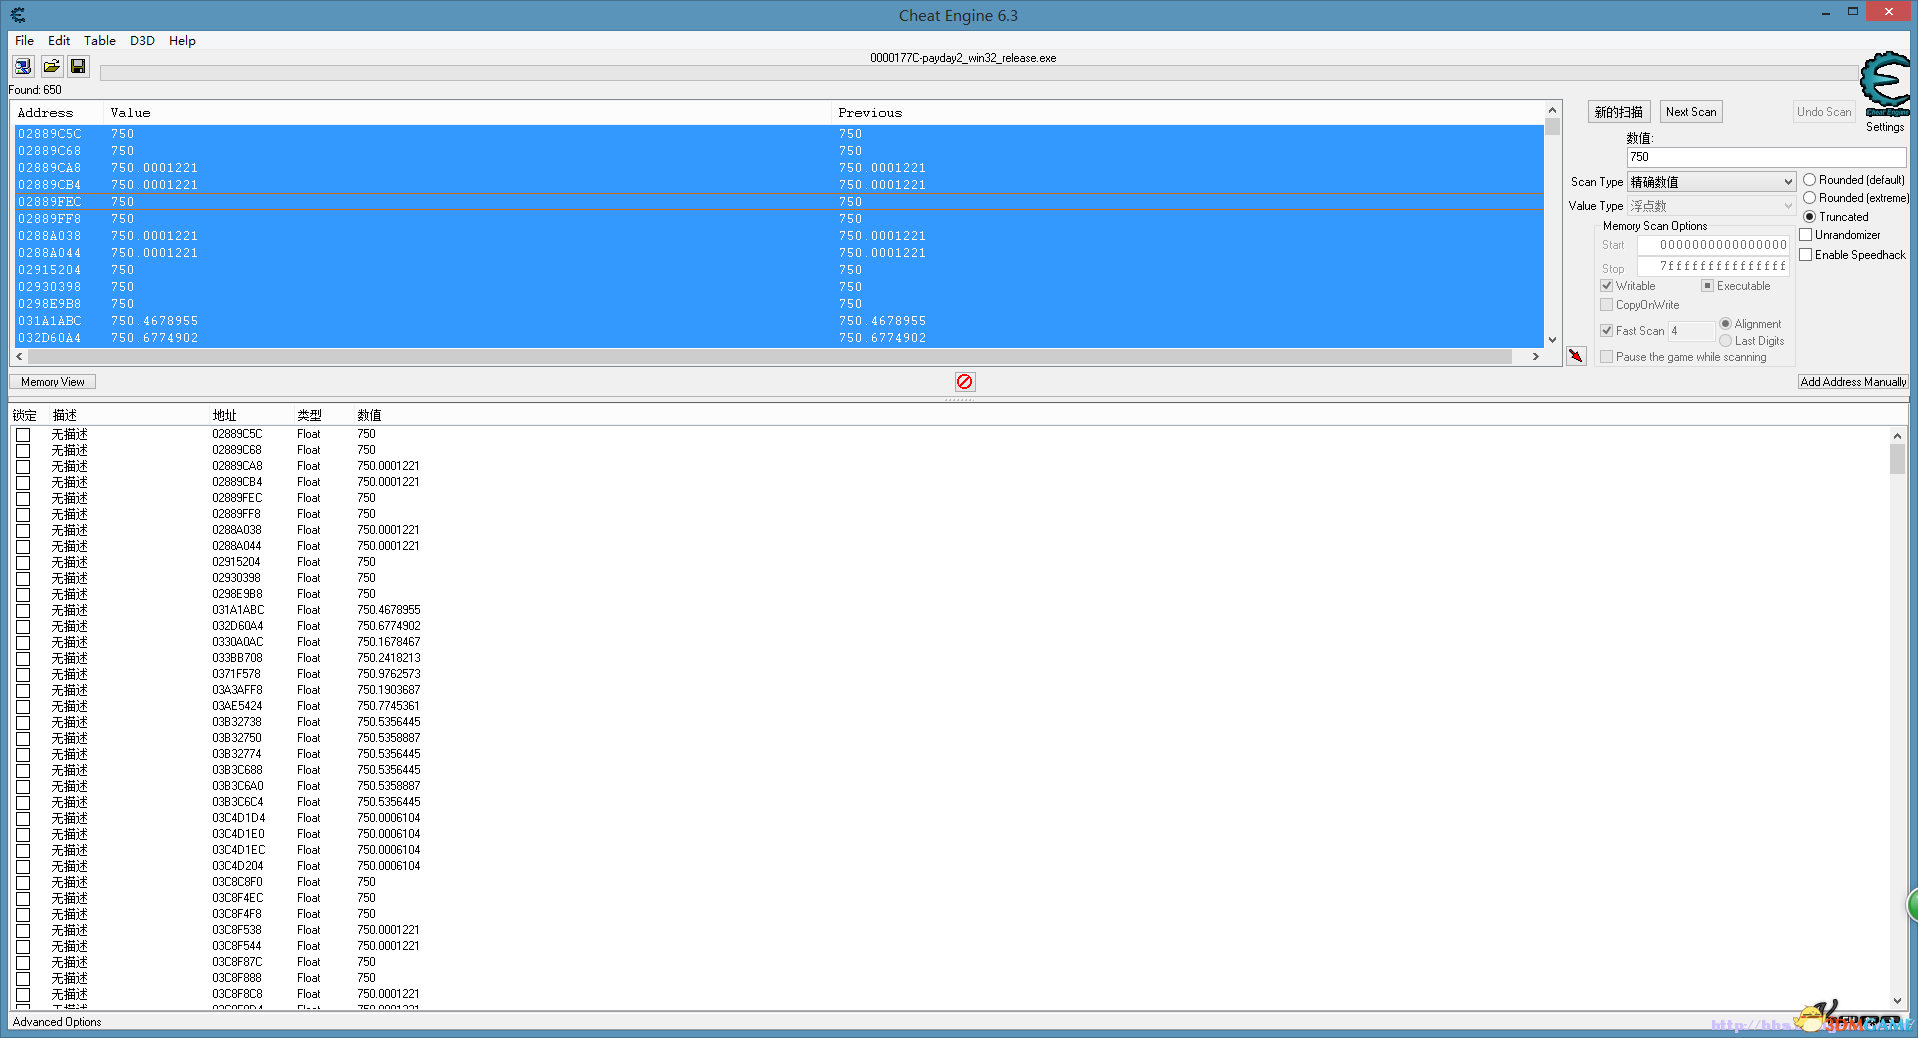Click Add Address Manually
Image resolution: width=1918 pixels, height=1038 pixels.
point(1853,382)
